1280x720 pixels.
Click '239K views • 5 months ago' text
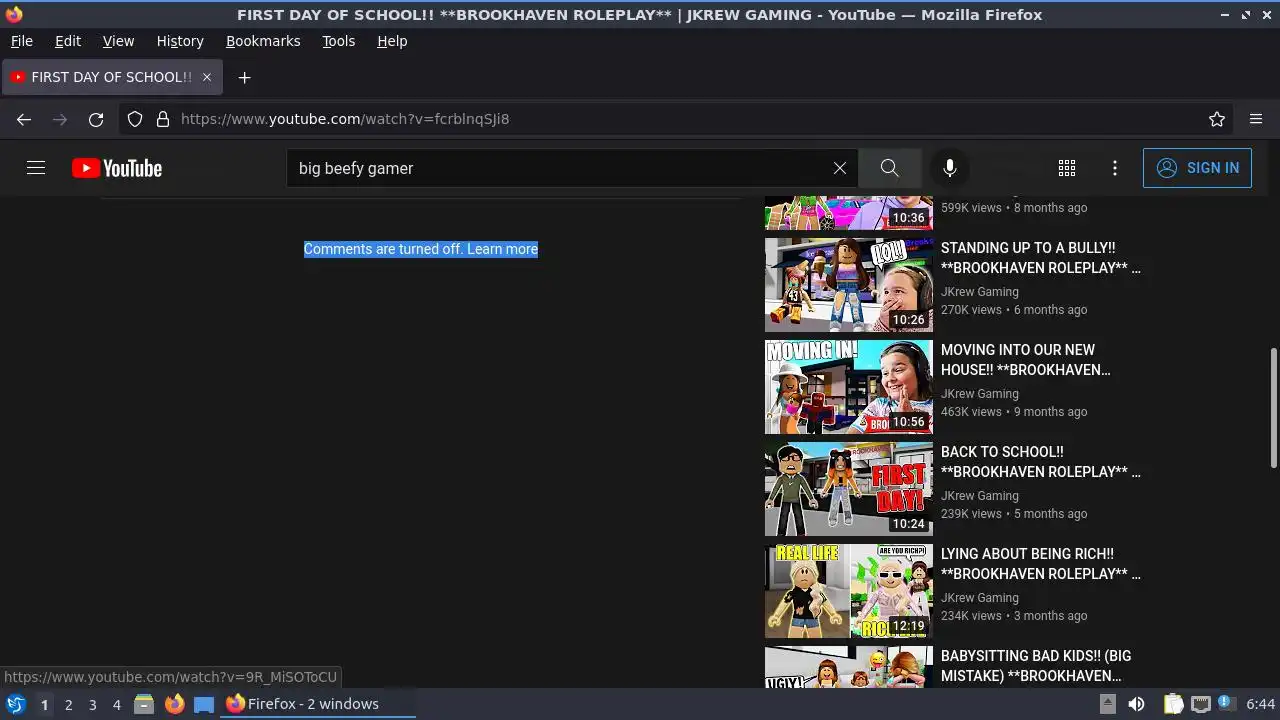click(1014, 514)
